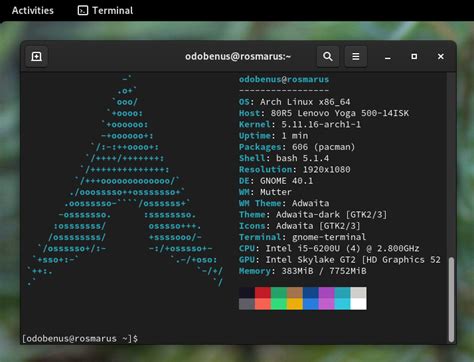Click the GPU: Intel Skylake GT2 line
The width and height of the screenshot is (474, 362).
click(340, 260)
